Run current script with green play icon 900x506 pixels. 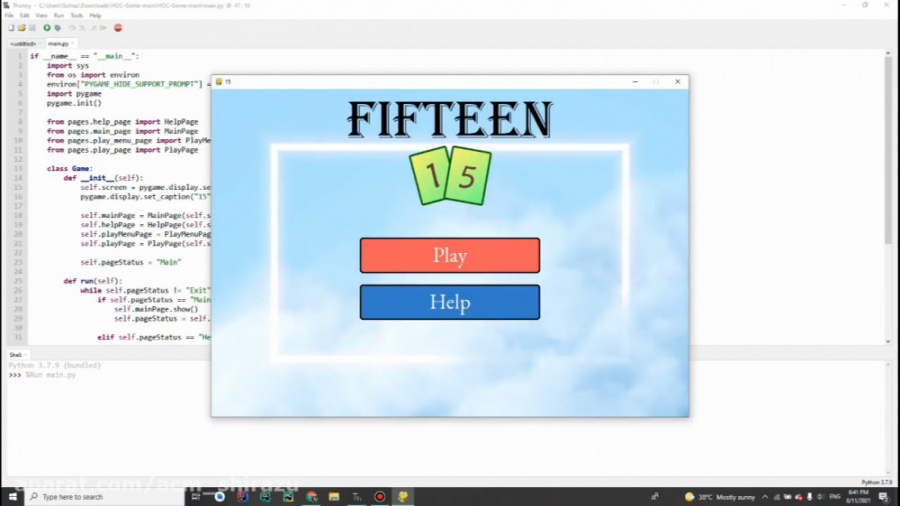(46, 28)
